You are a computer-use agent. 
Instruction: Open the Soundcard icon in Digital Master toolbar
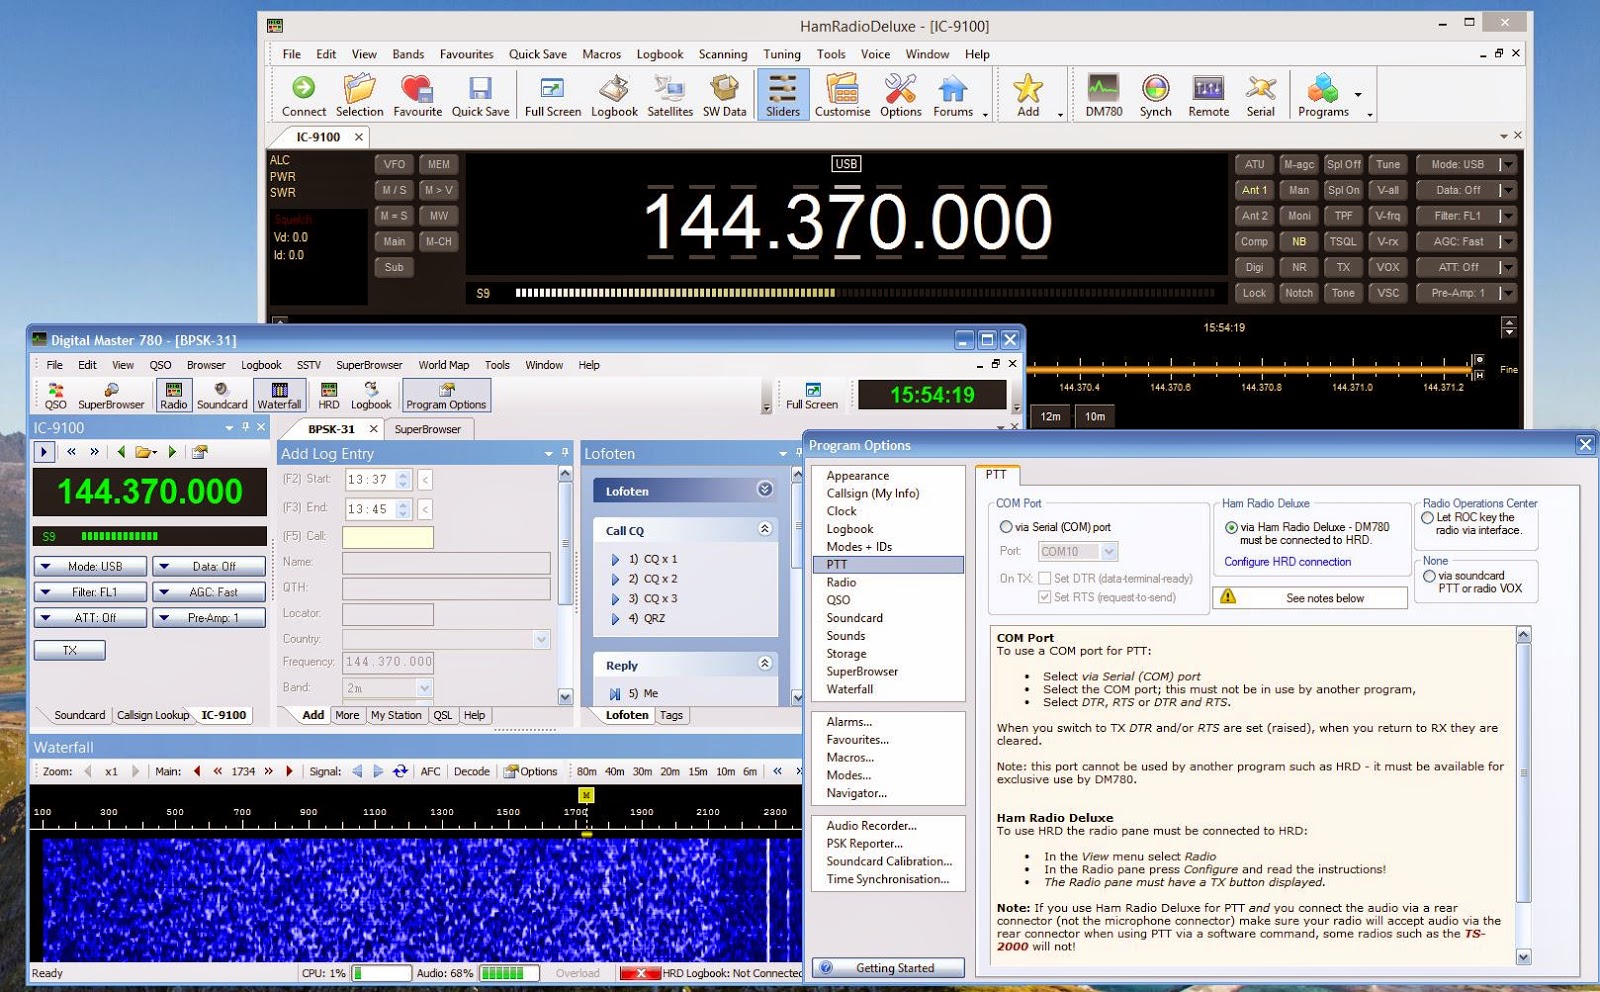coord(221,395)
